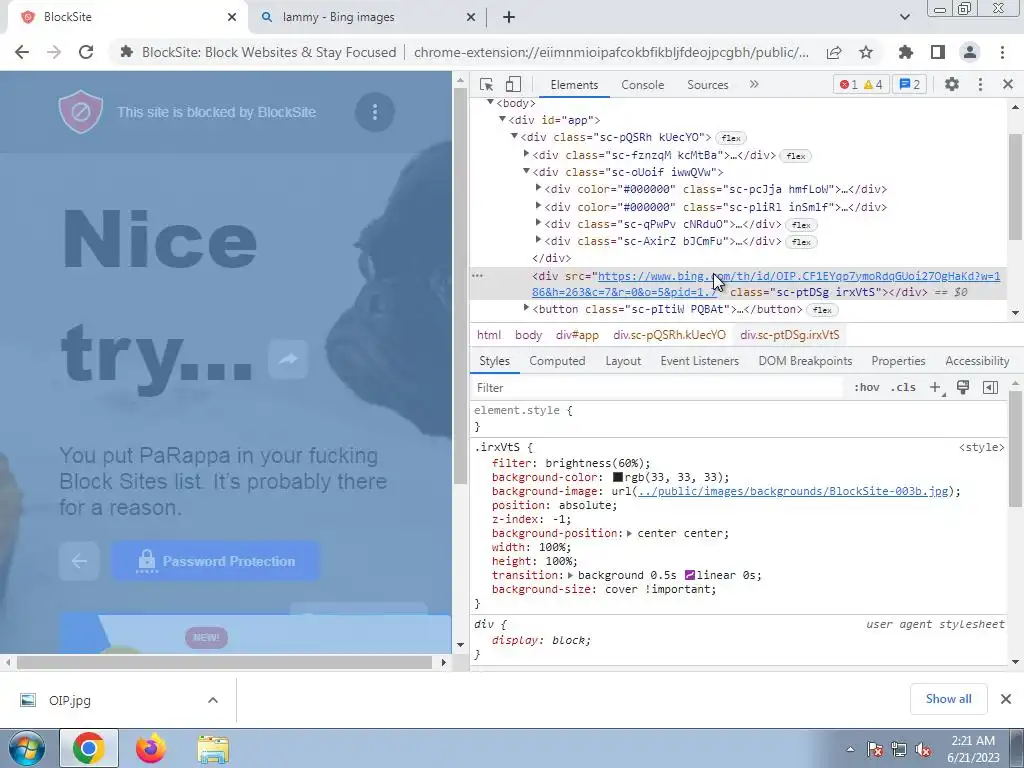Click the flex badge beside sc-fznzqM kcMtBa
Image resolution: width=1024 pixels, height=768 pixels.
pos(795,156)
